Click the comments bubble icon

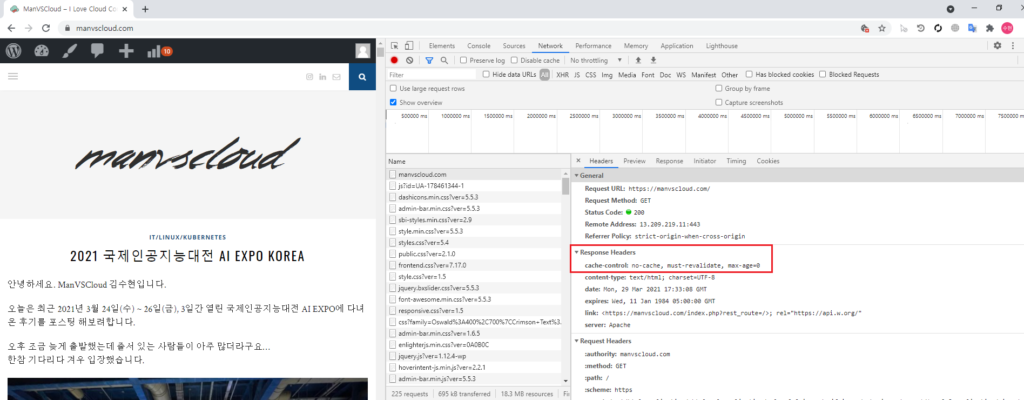[x=97, y=51]
